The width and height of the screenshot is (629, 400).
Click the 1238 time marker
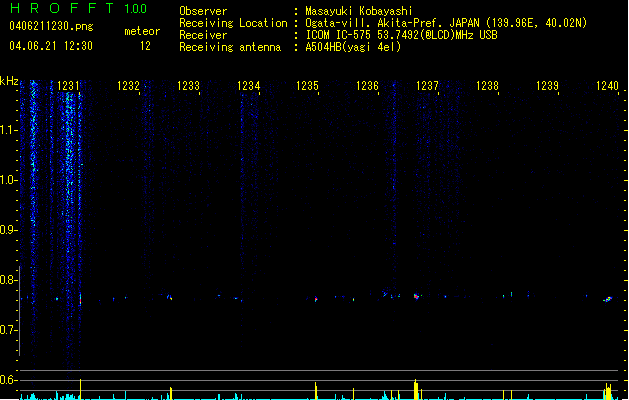pyautogui.click(x=487, y=86)
